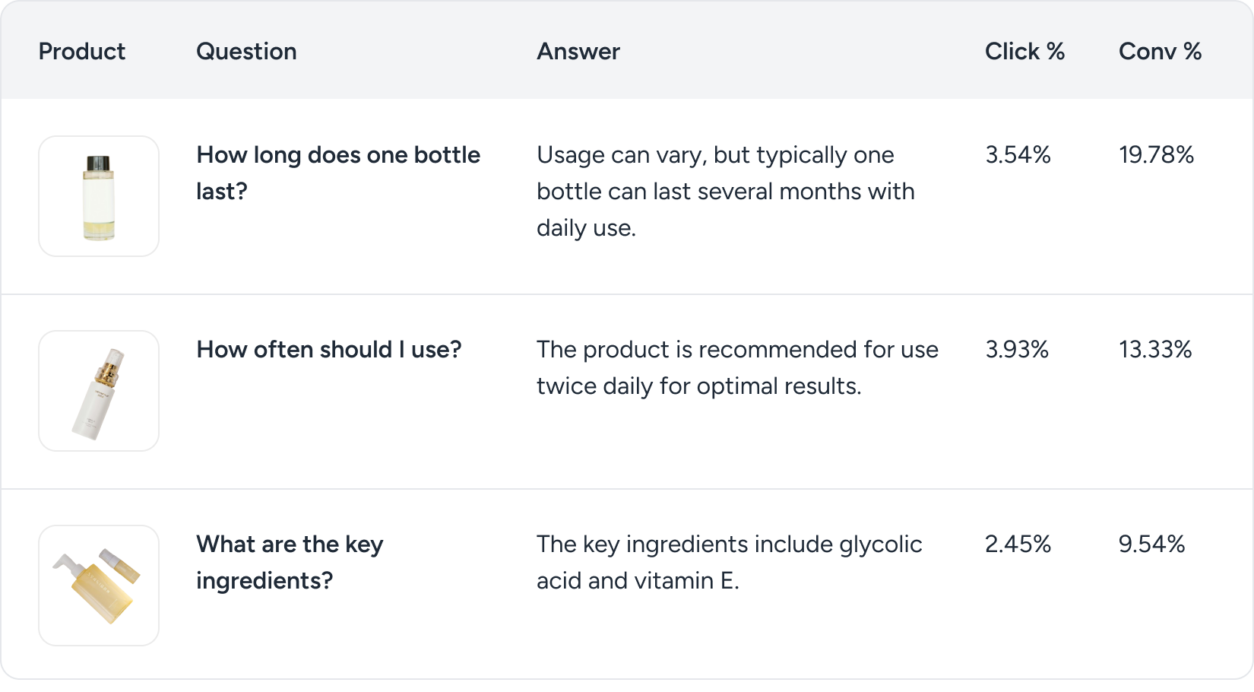This screenshot has height=692, width=1254.
Task: Sort by the Click % column header
Action: [x=1025, y=51]
